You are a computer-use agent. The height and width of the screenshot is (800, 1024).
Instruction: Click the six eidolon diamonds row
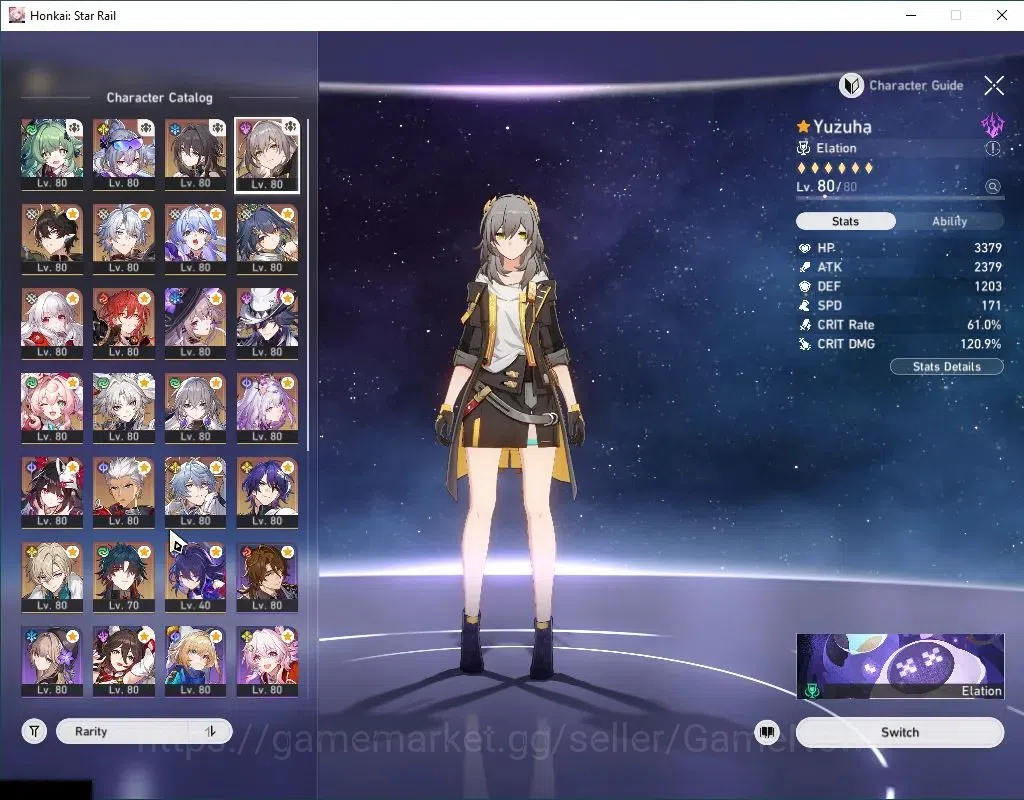click(x=835, y=168)
